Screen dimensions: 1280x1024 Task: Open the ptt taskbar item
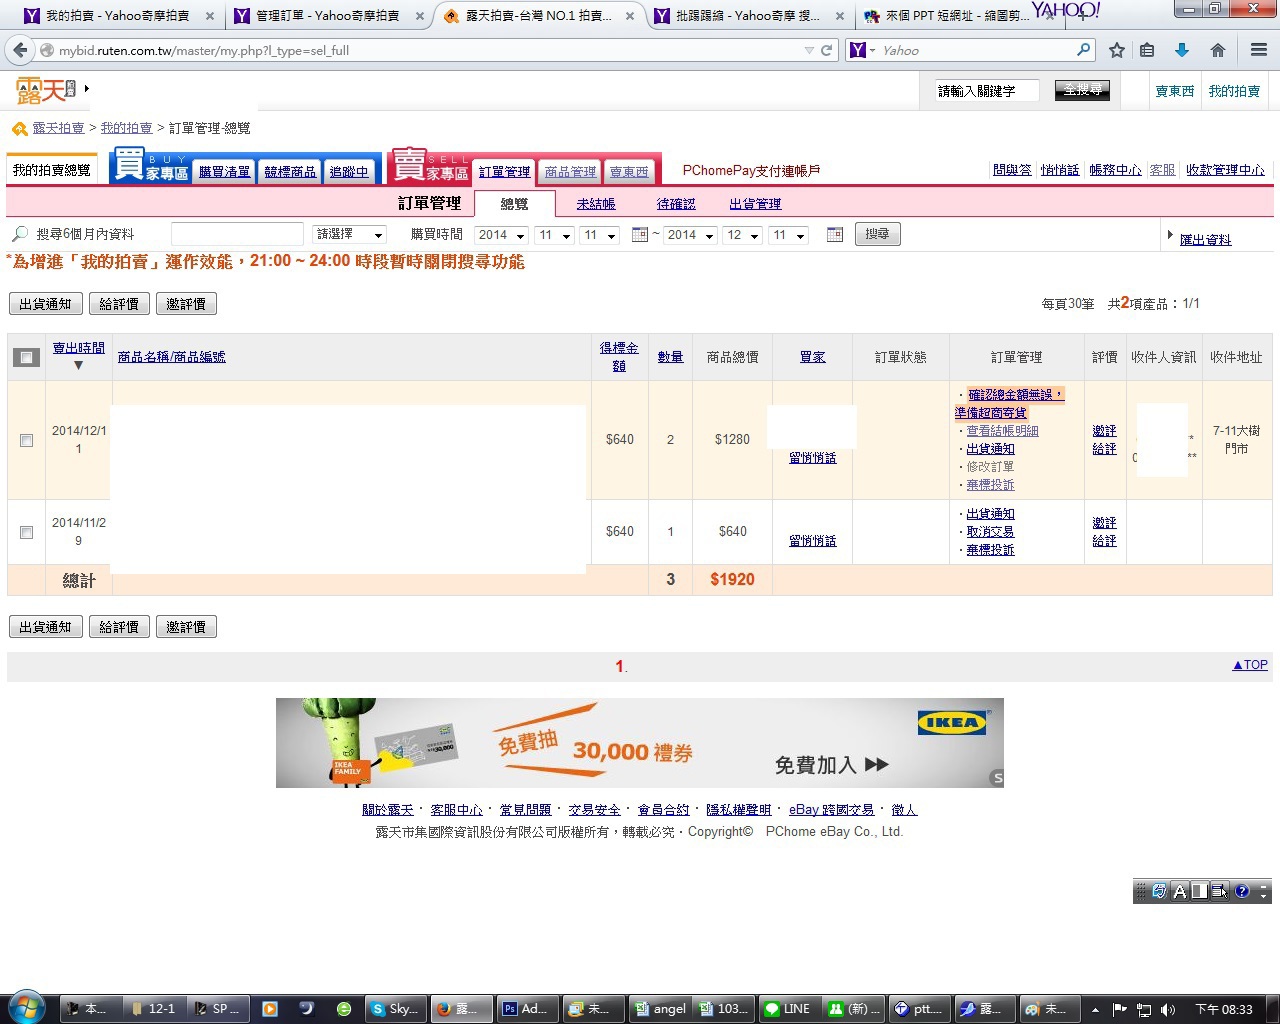[918, 1009]
